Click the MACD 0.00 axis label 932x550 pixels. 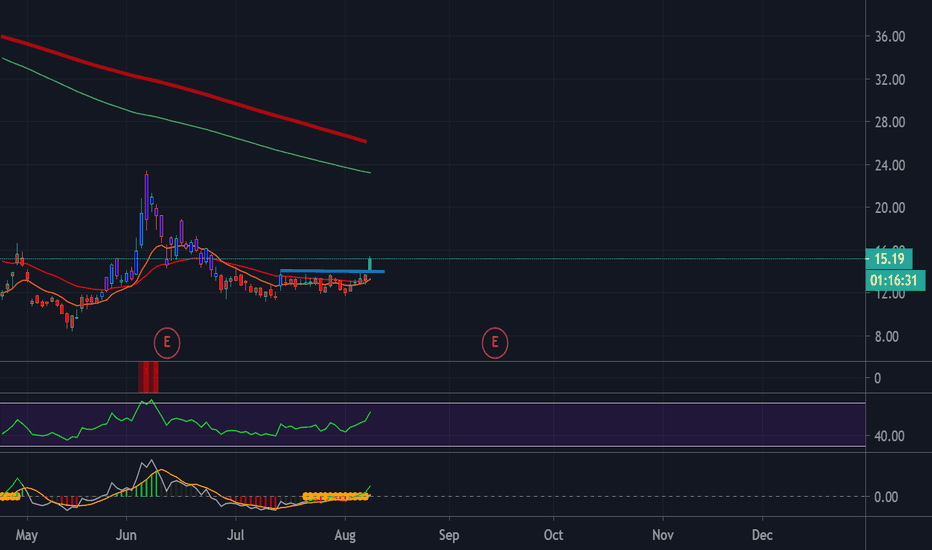tap(886, 496)
